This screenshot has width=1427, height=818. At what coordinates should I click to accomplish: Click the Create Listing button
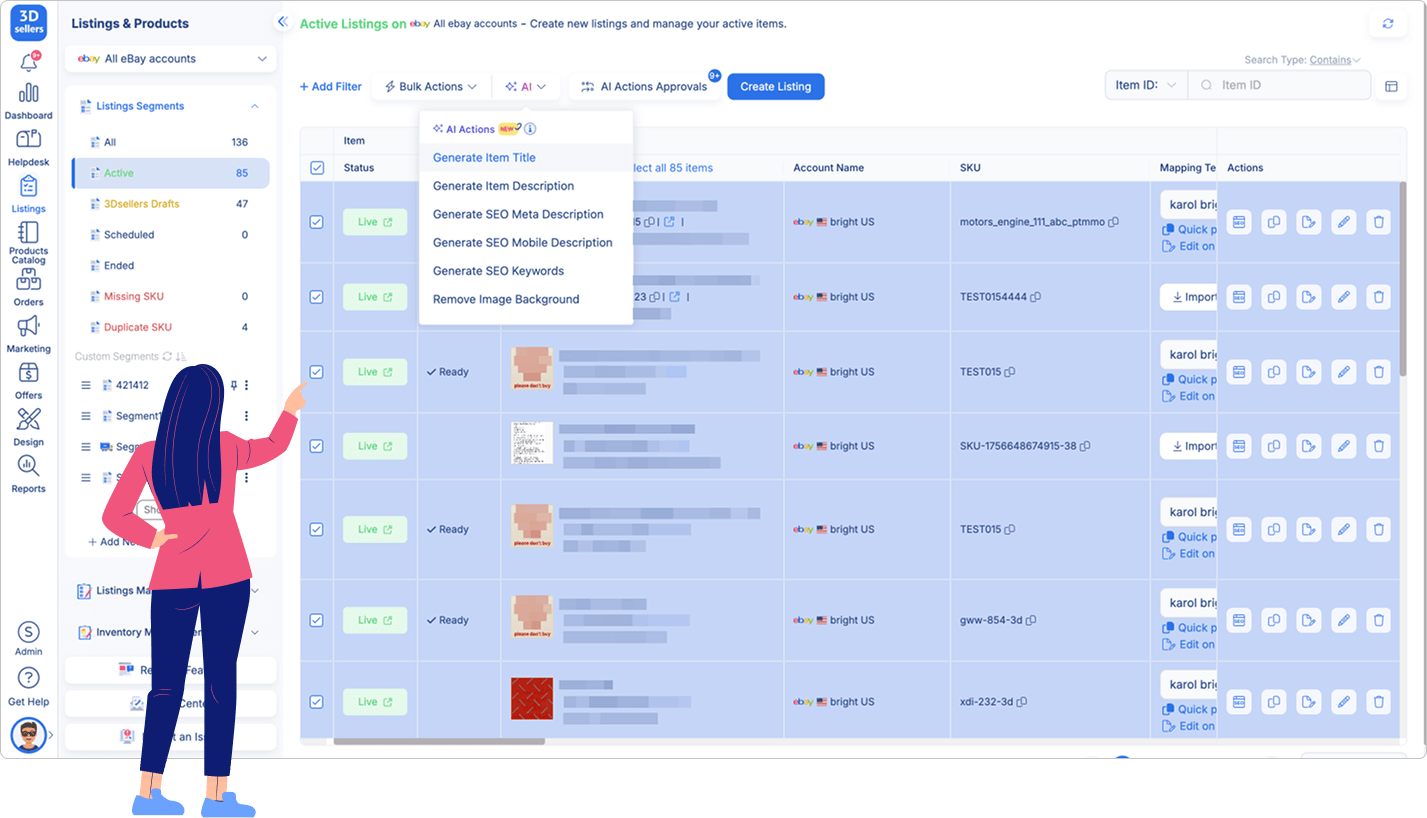pyautogui.click(x=776, y=87)
